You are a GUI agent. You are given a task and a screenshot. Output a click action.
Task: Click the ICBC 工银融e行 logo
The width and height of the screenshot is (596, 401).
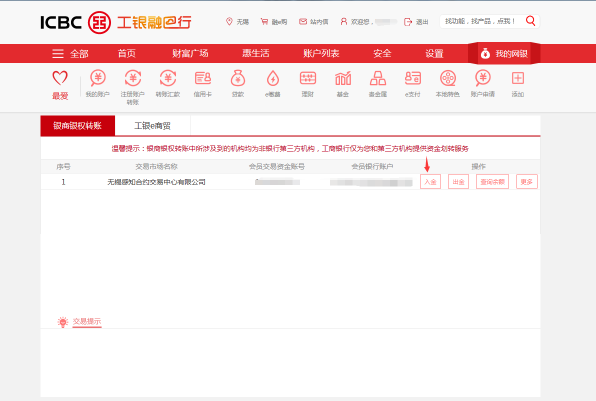116,22
